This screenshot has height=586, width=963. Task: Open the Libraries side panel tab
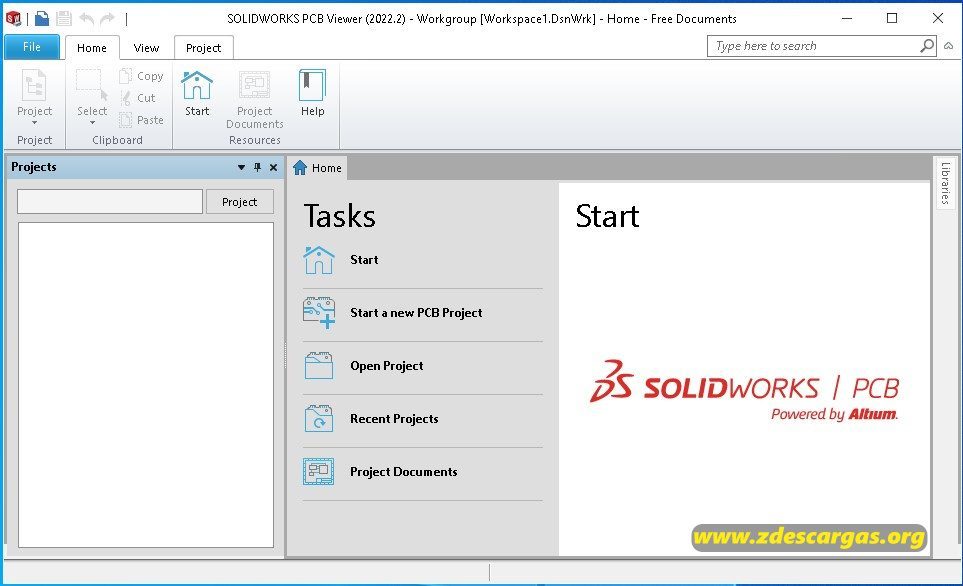click(x=946, y=183)
